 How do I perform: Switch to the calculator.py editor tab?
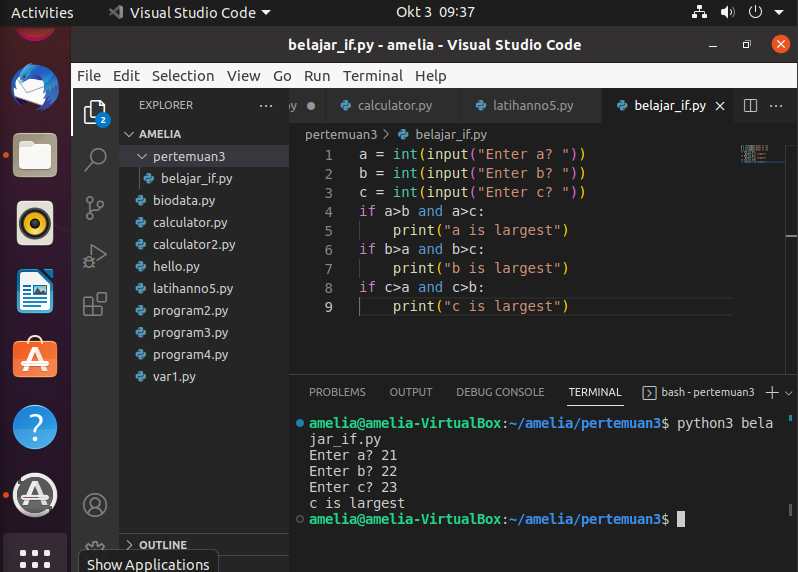coord(393,105)
